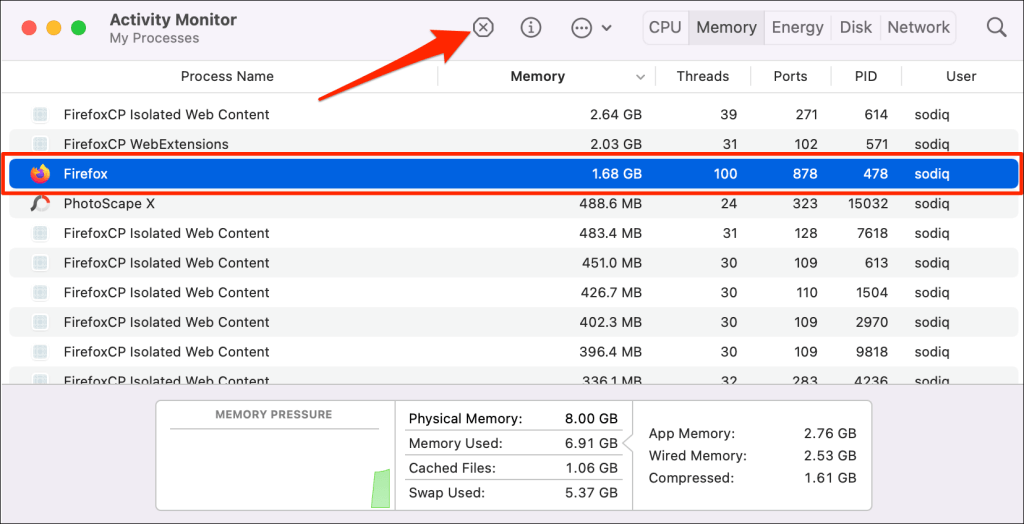Select FirefoxCP Isolated Web Content with PID 7618
The image size is (1024, 524).
512,233
